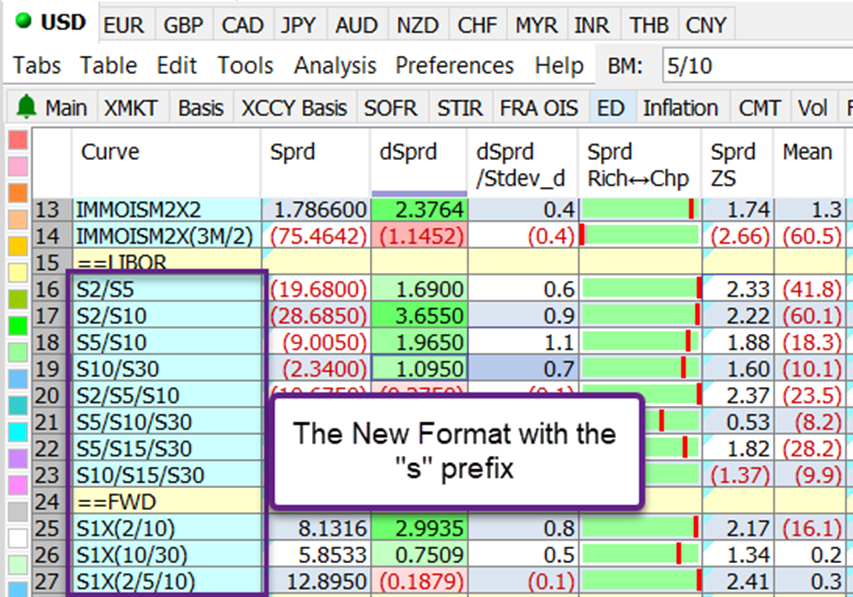
Task: Open the XCCY Basis tab
Action: tap(294, 107)
